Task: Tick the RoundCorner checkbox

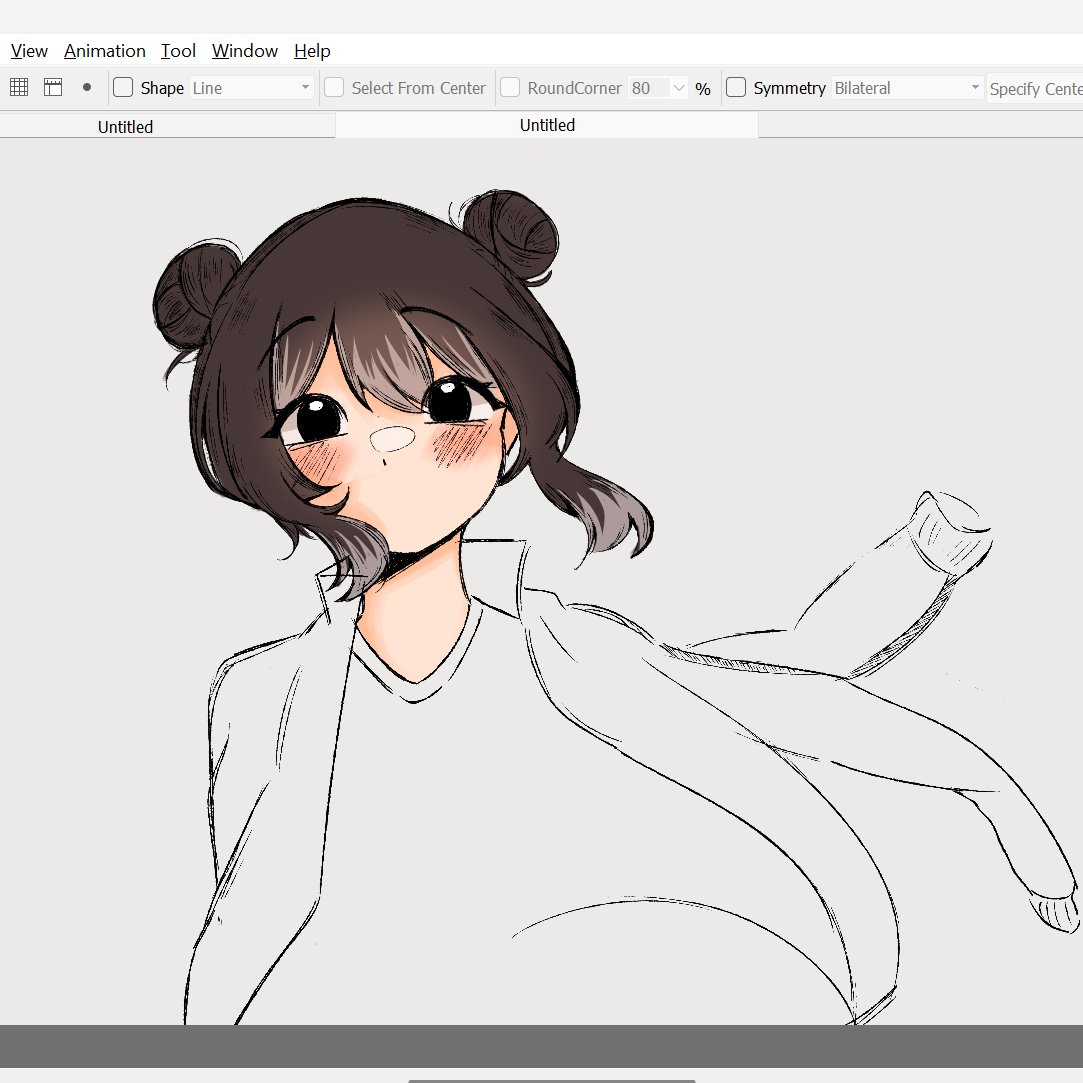Action: (x=510, y=87)
